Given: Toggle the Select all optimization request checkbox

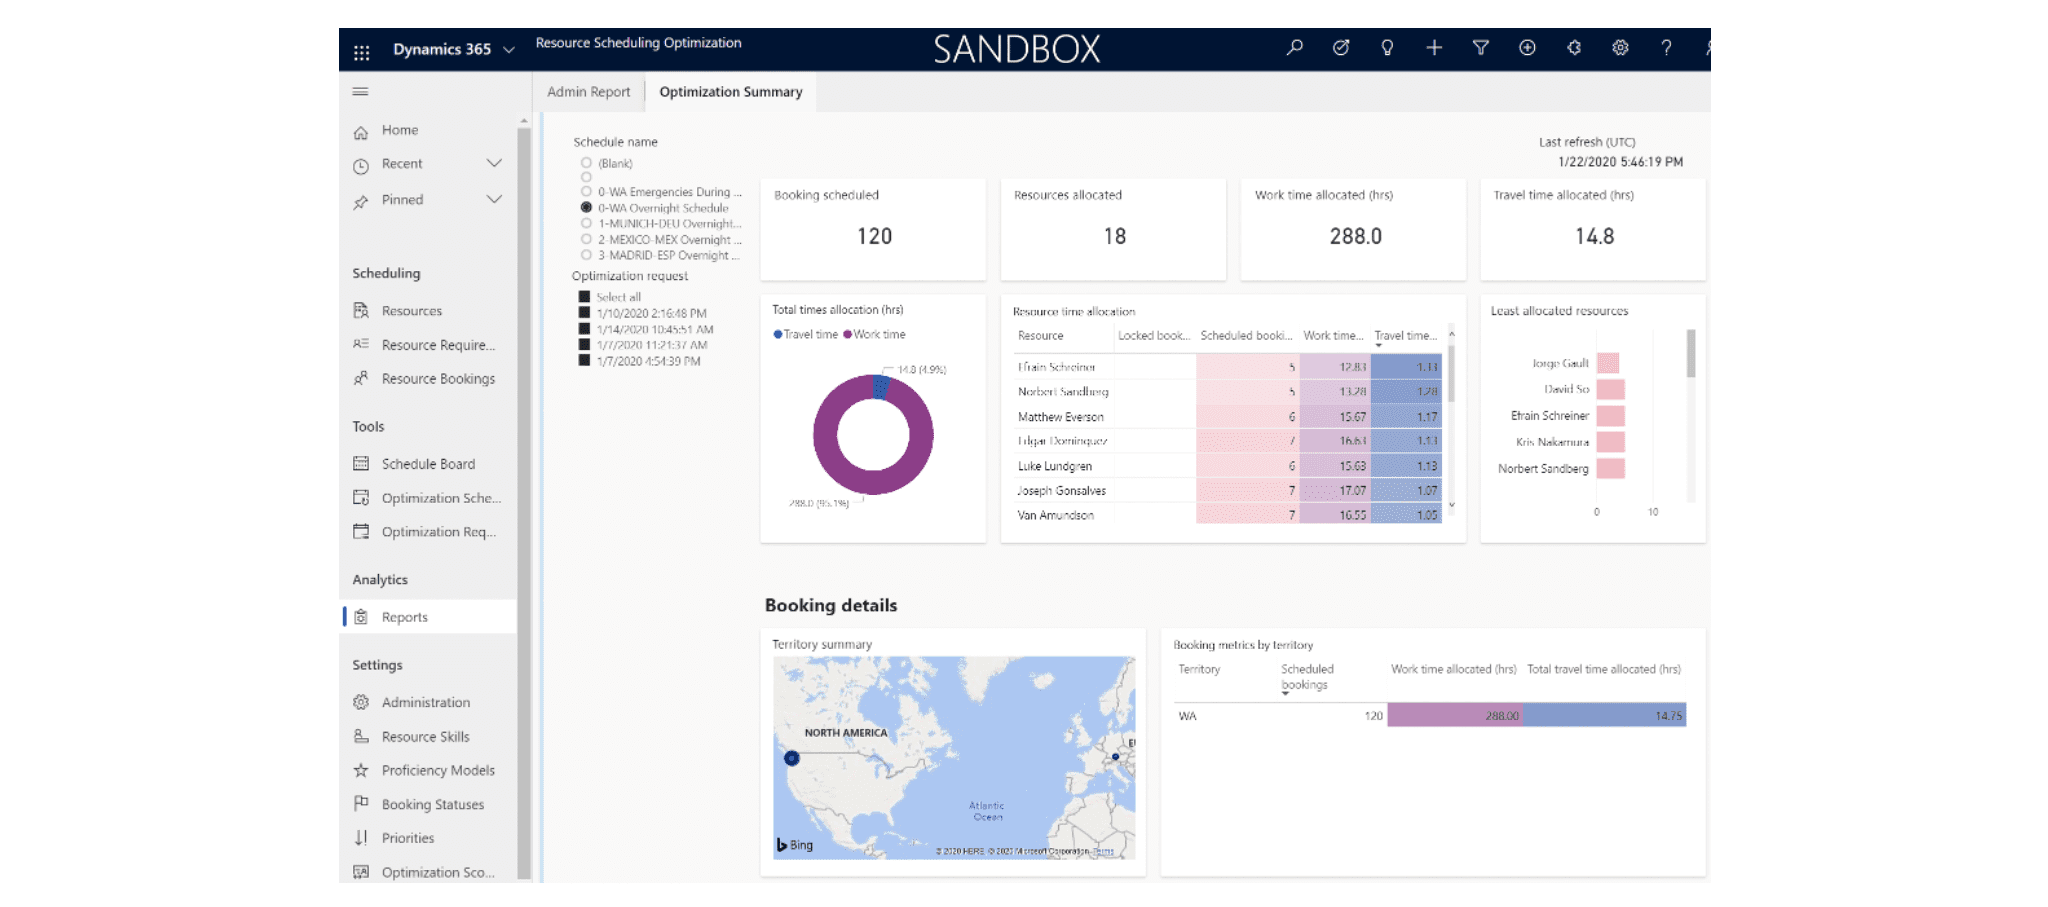Looking at the screenshot, I should pos(584,297).
